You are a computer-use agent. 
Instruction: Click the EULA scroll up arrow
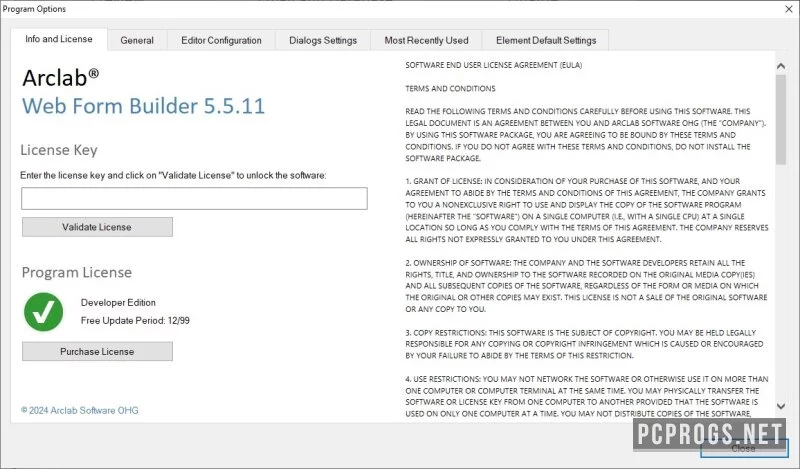(x=781, y=66)
